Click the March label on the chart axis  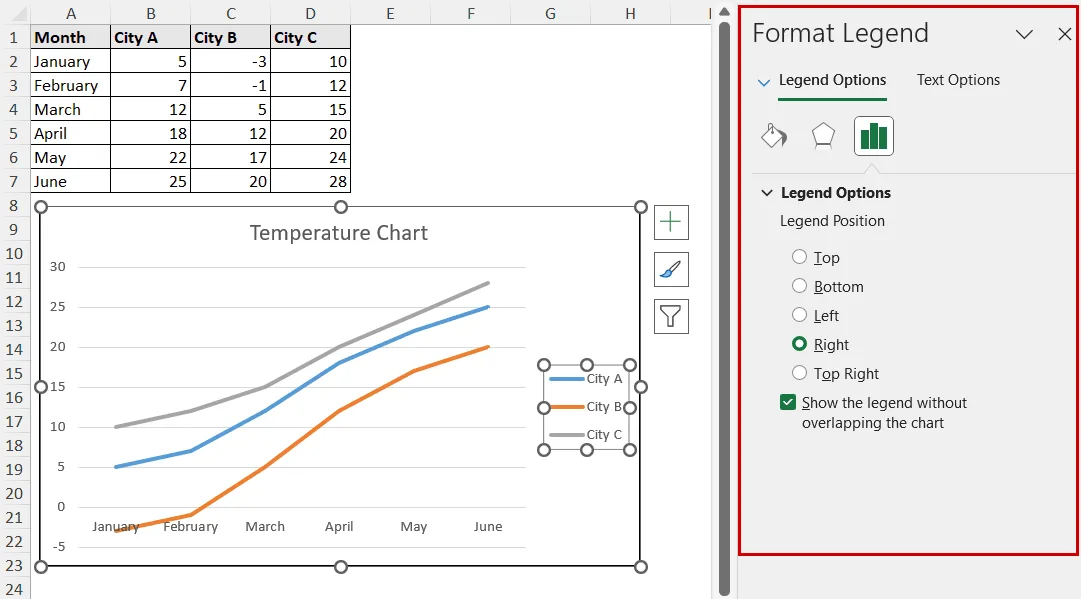click(265, 527)
